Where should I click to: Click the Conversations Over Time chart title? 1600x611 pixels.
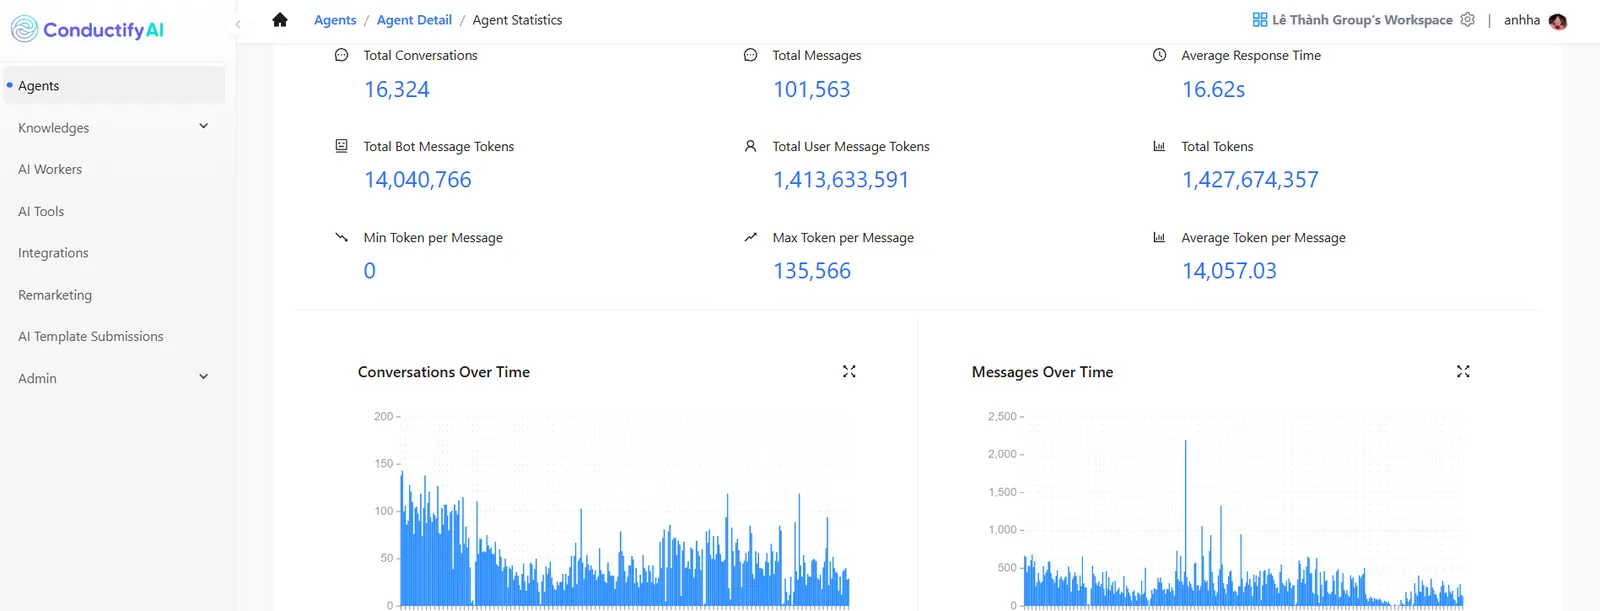pos(444,372)
